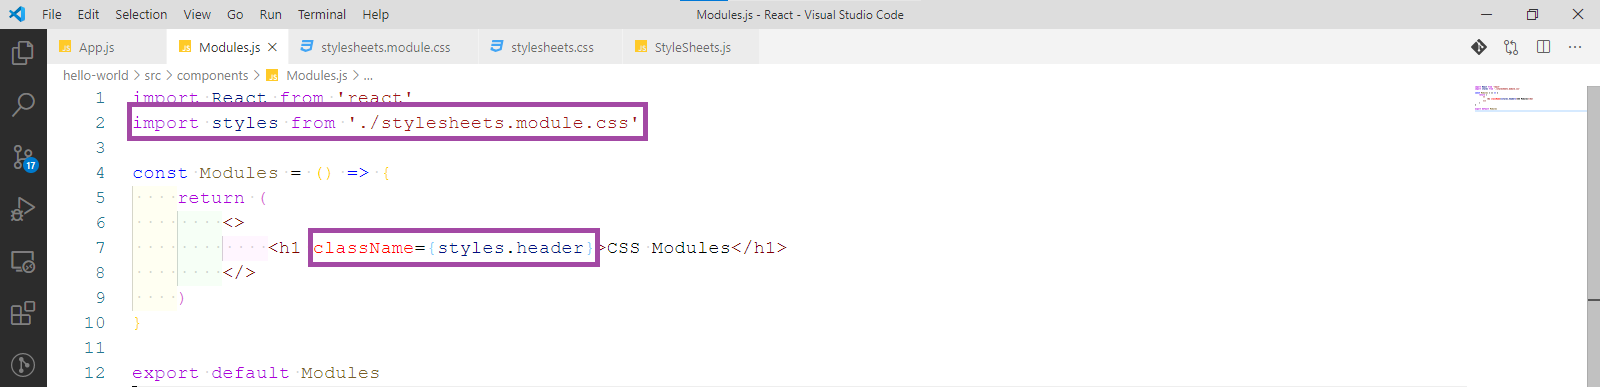This screenshot has width=1600, height=387.
Task: Open the Extensions view icon
Action: click(x=23, y=314)
